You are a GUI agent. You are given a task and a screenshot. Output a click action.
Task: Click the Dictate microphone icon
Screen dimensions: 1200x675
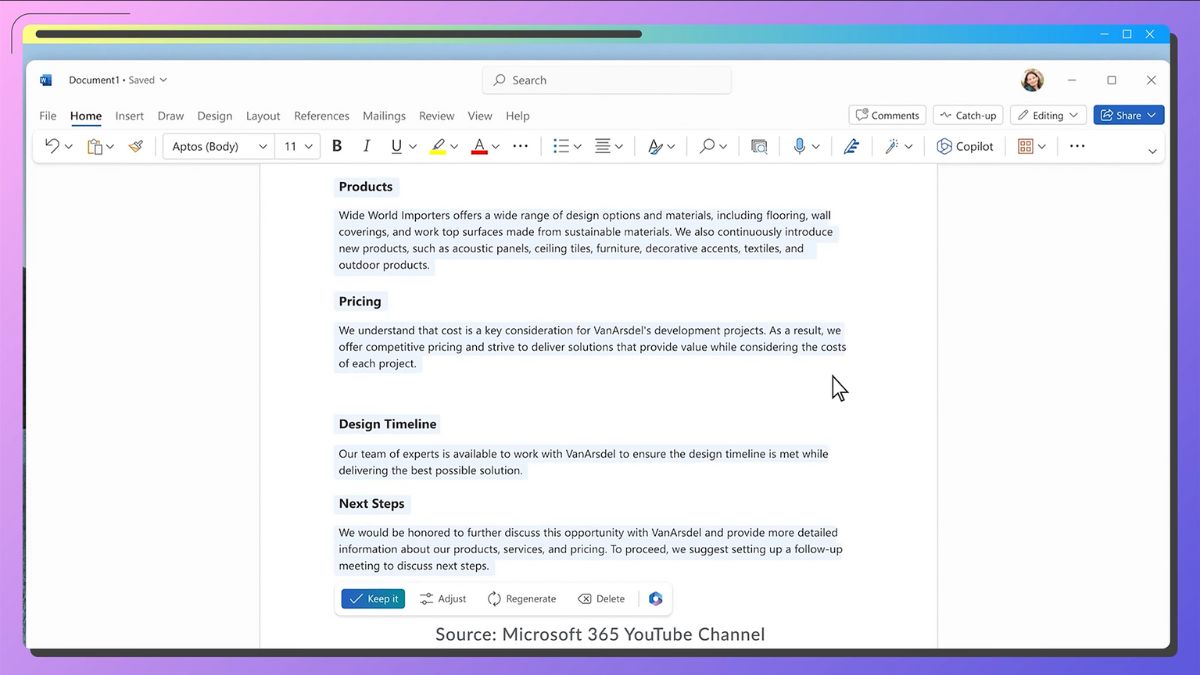coord(799,146)
